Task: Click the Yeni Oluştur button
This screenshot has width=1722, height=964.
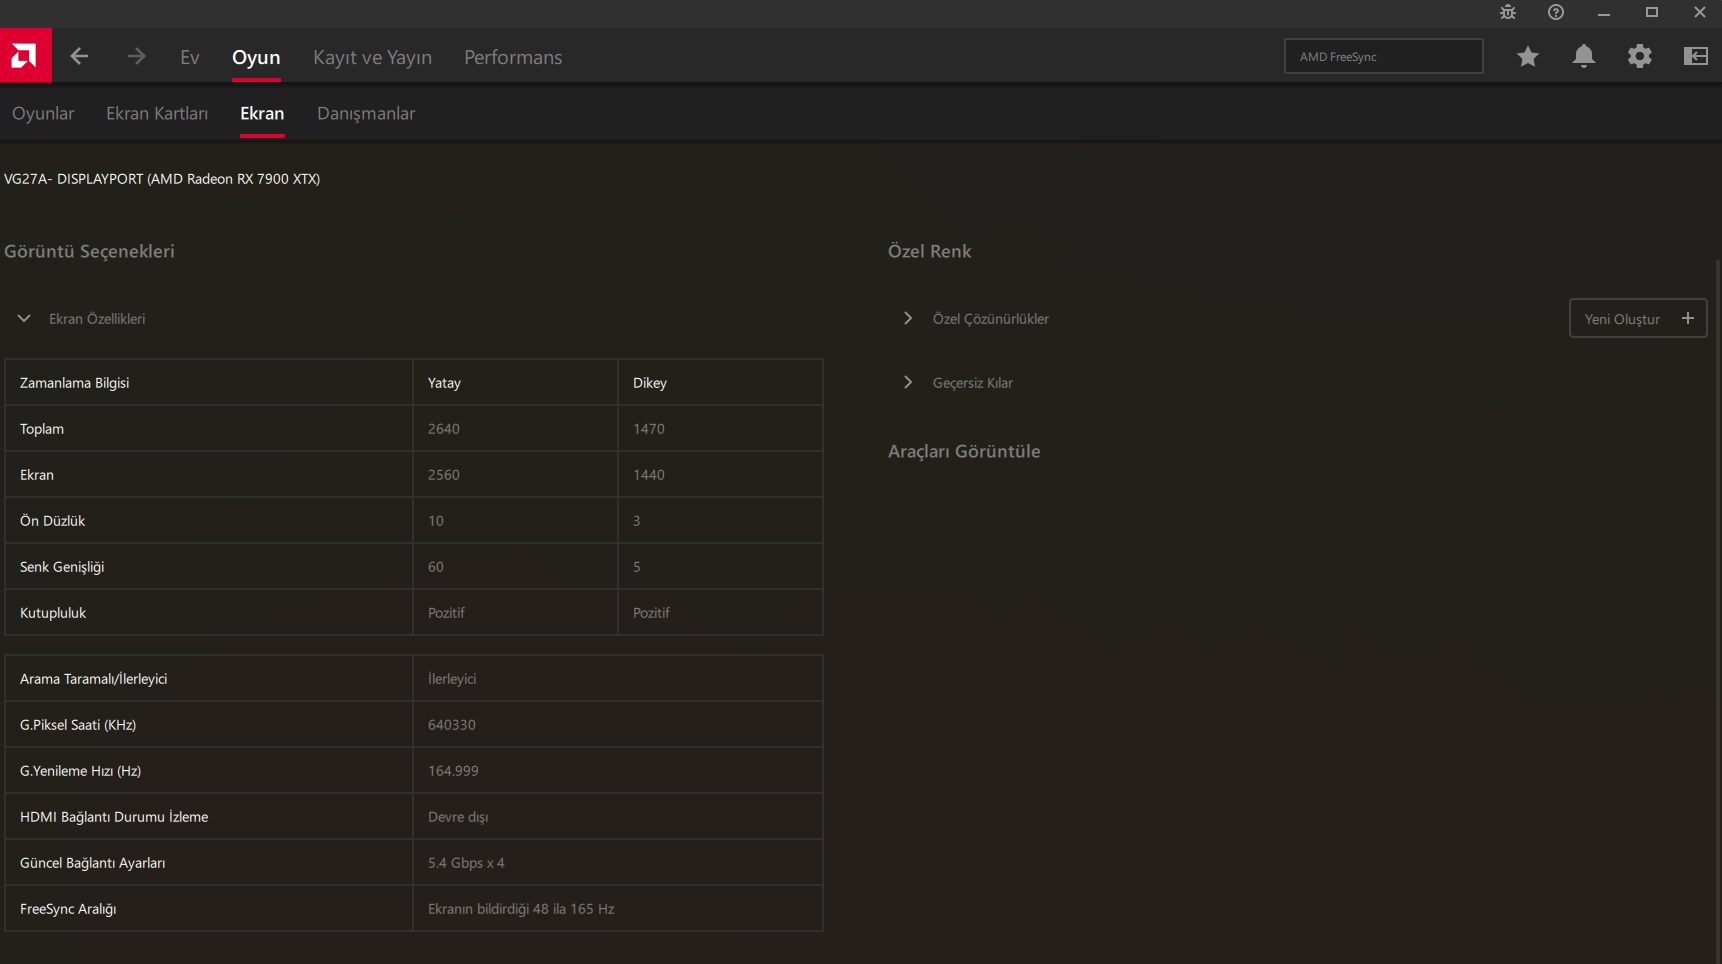Action: click(x=1638, y=318)
